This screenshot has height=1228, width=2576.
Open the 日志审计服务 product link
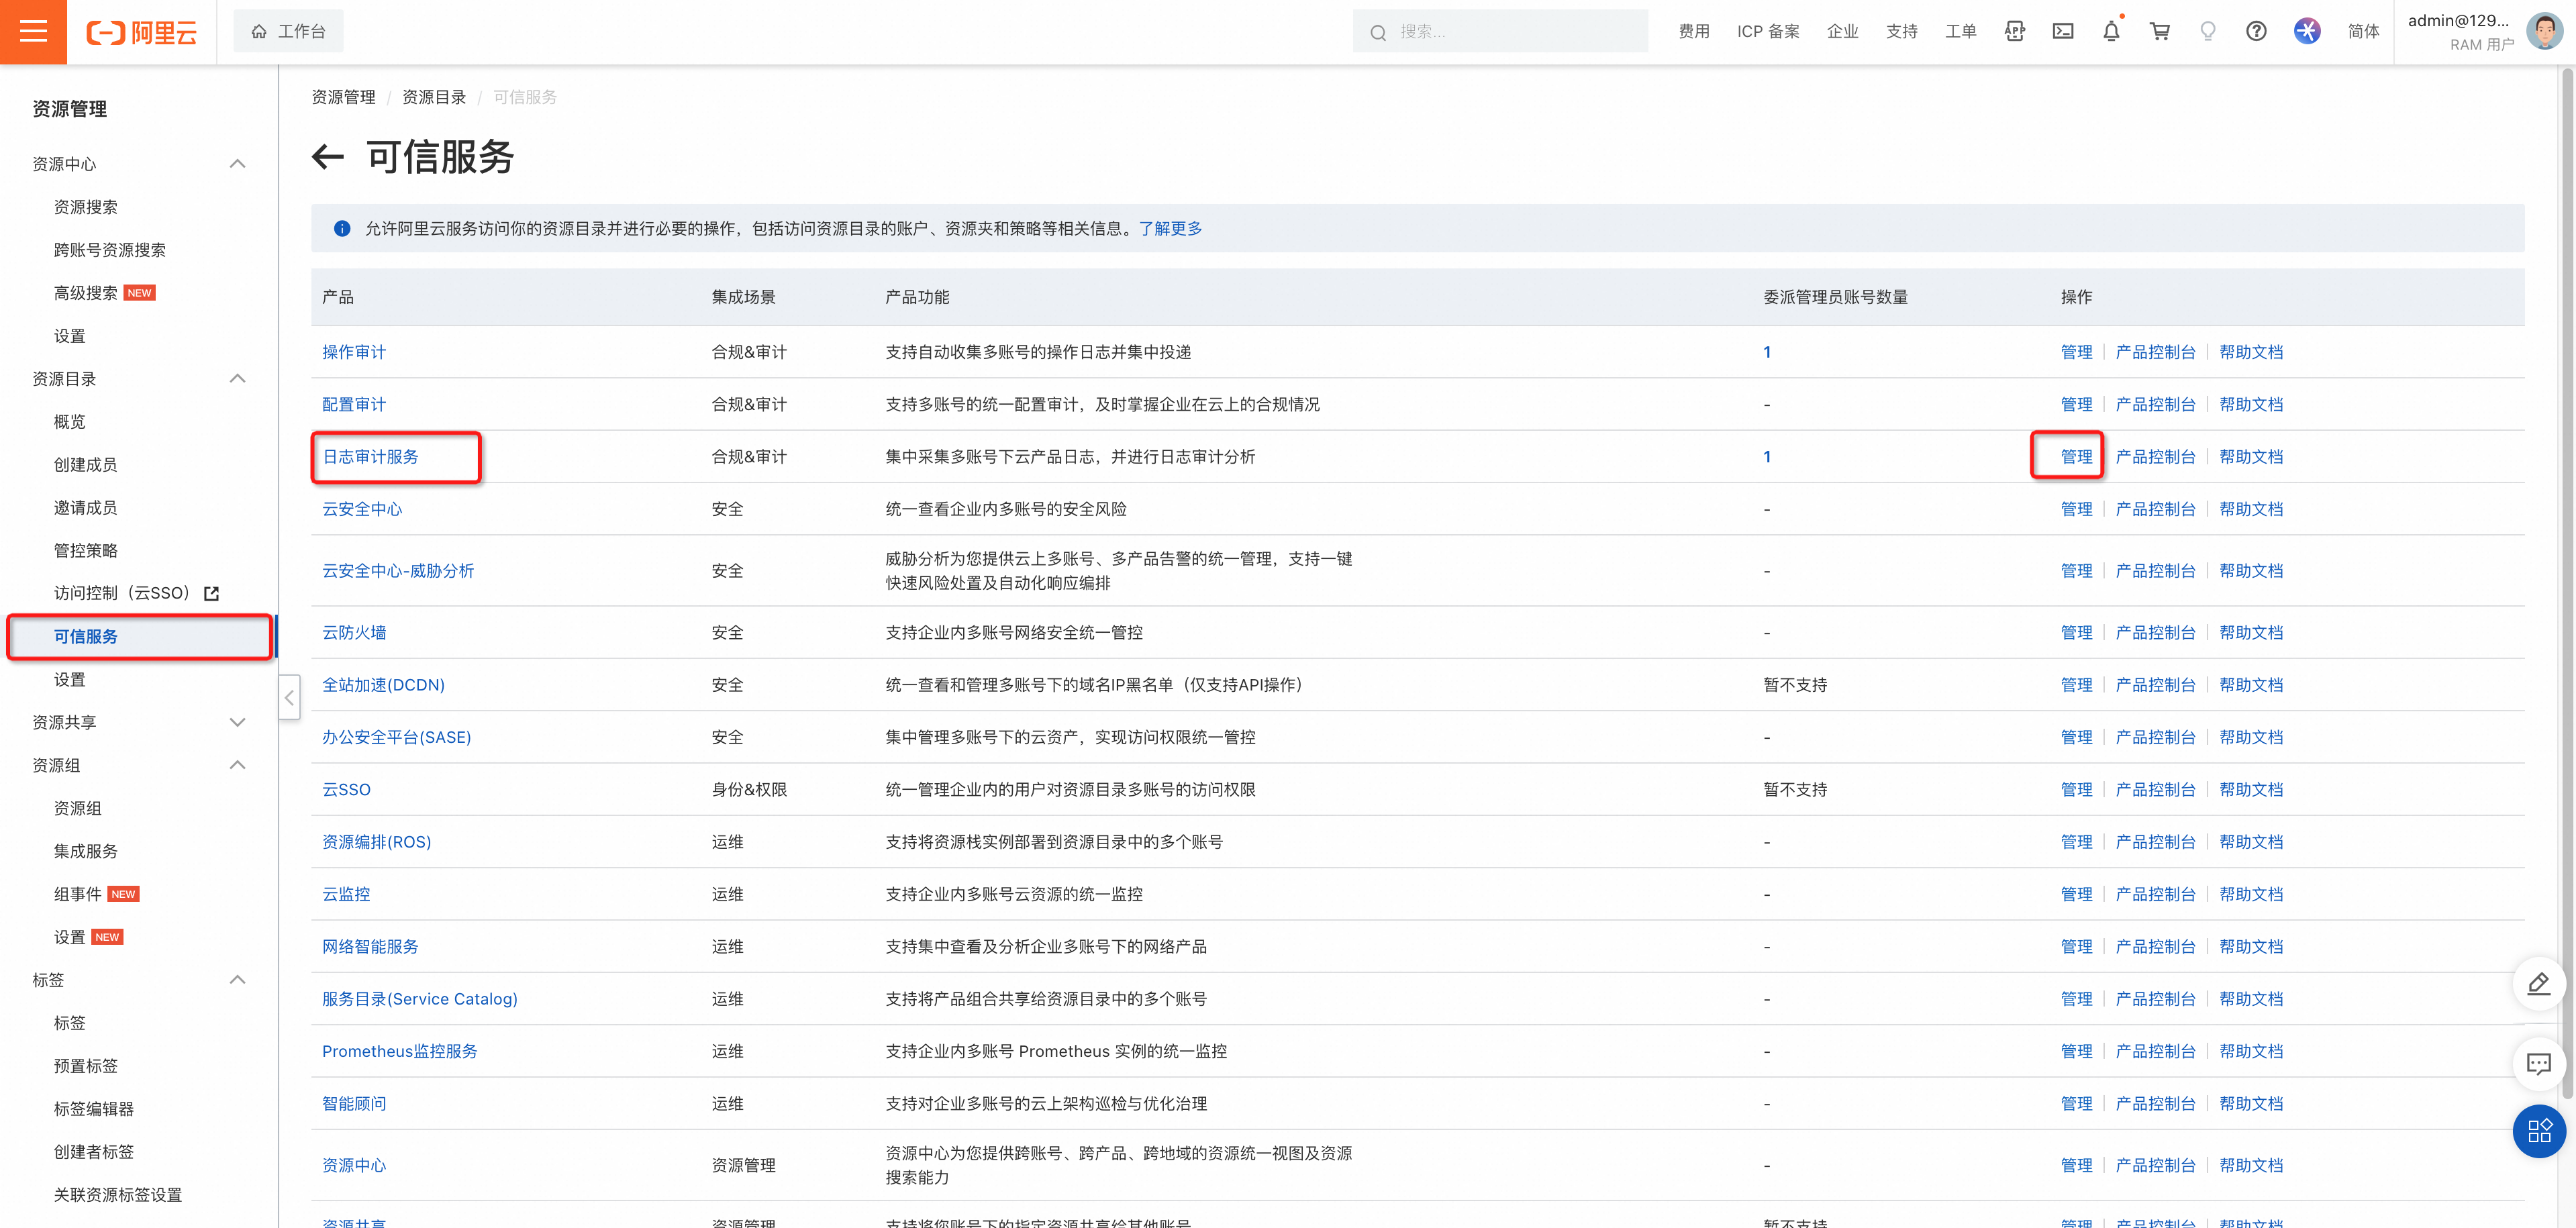click(x=370, y=457)
